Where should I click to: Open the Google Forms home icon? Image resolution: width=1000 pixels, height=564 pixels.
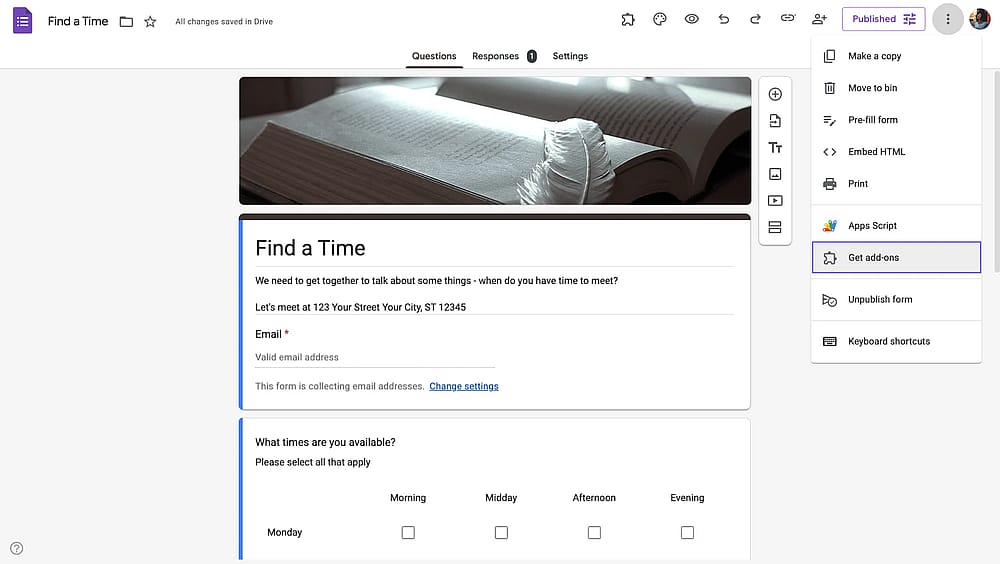point(22,20)
